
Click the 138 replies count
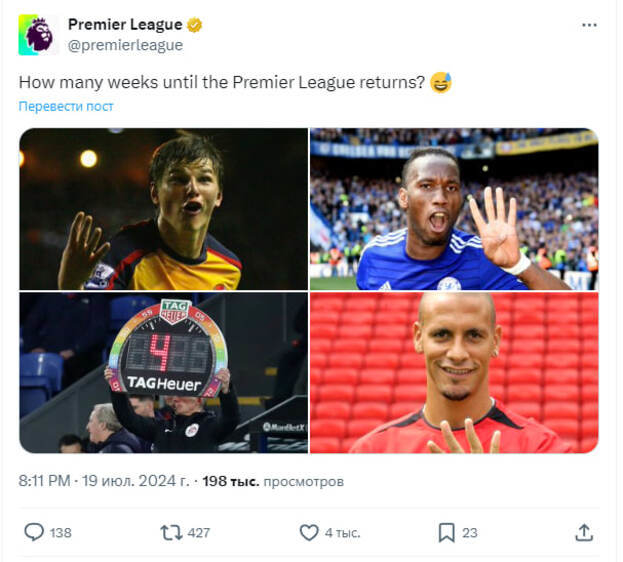coord(61,532)
